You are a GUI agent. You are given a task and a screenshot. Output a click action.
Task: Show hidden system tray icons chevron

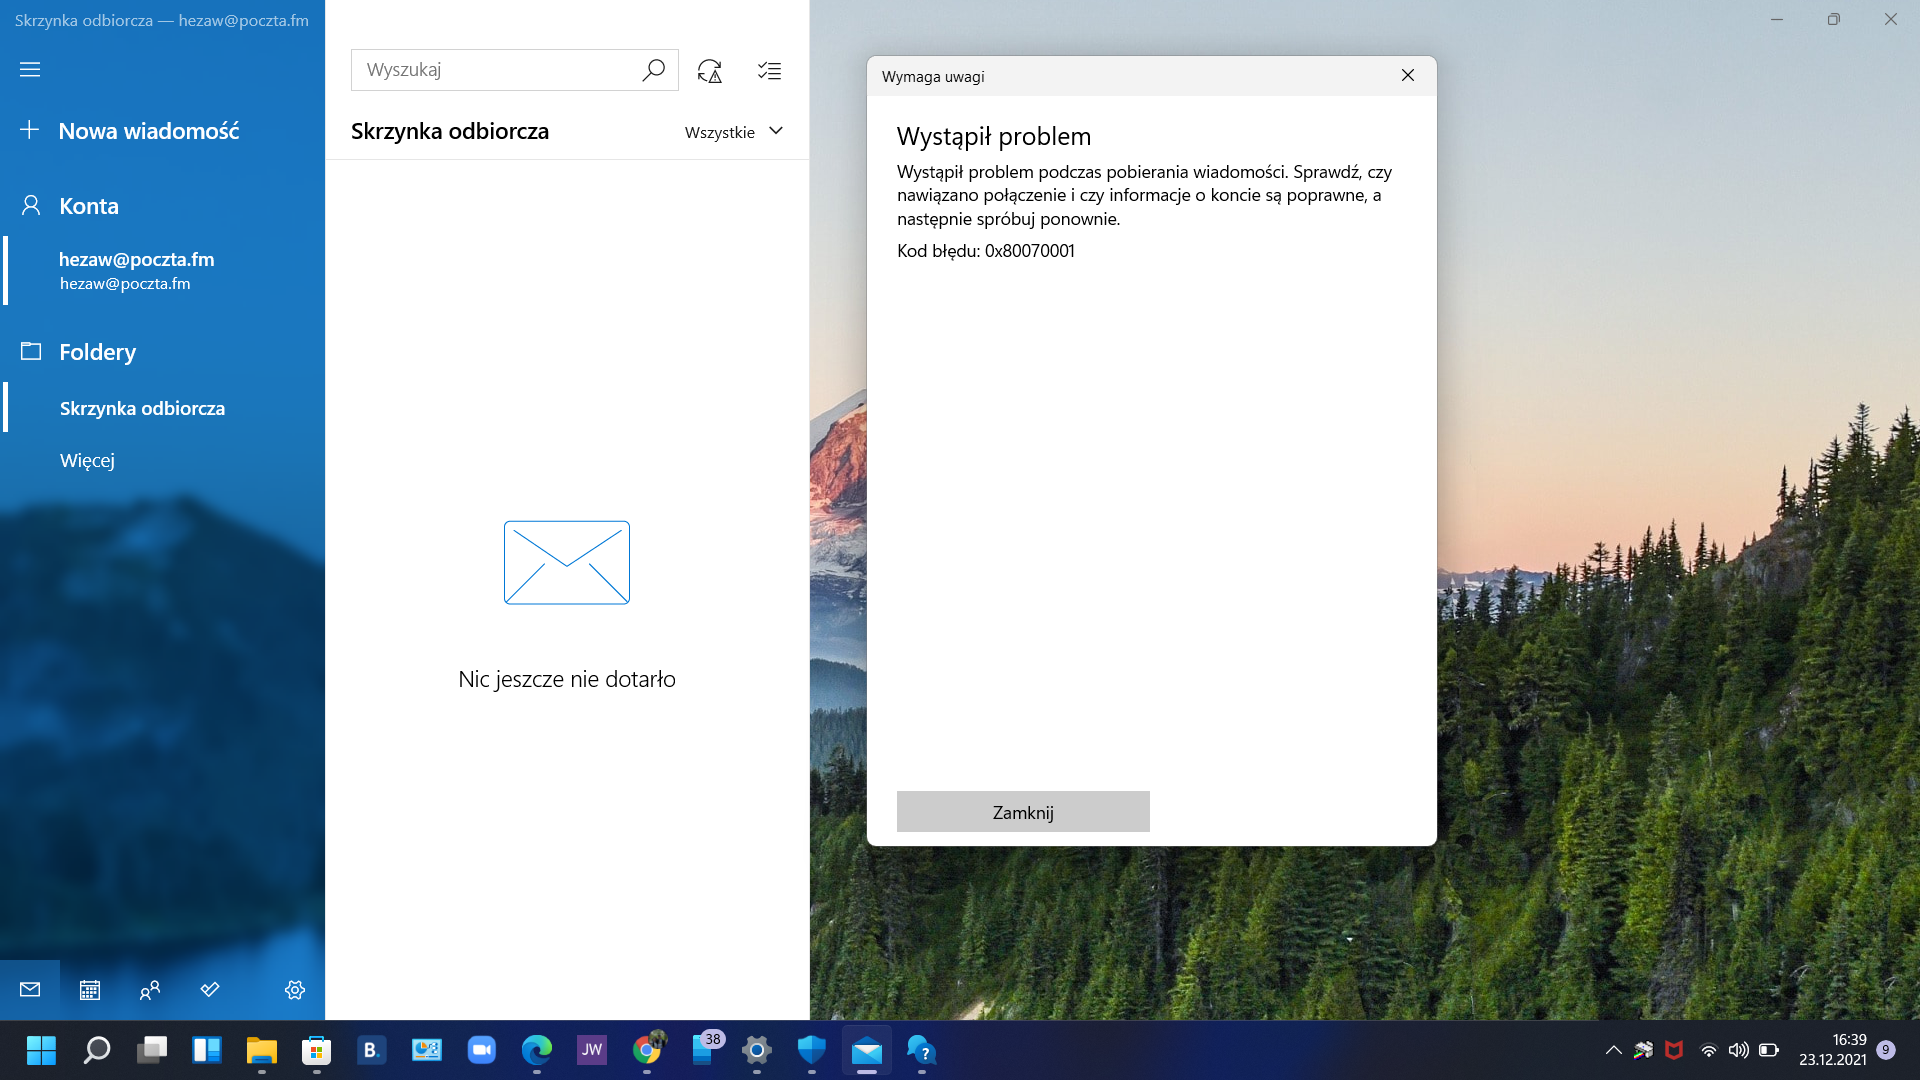1613,1050
